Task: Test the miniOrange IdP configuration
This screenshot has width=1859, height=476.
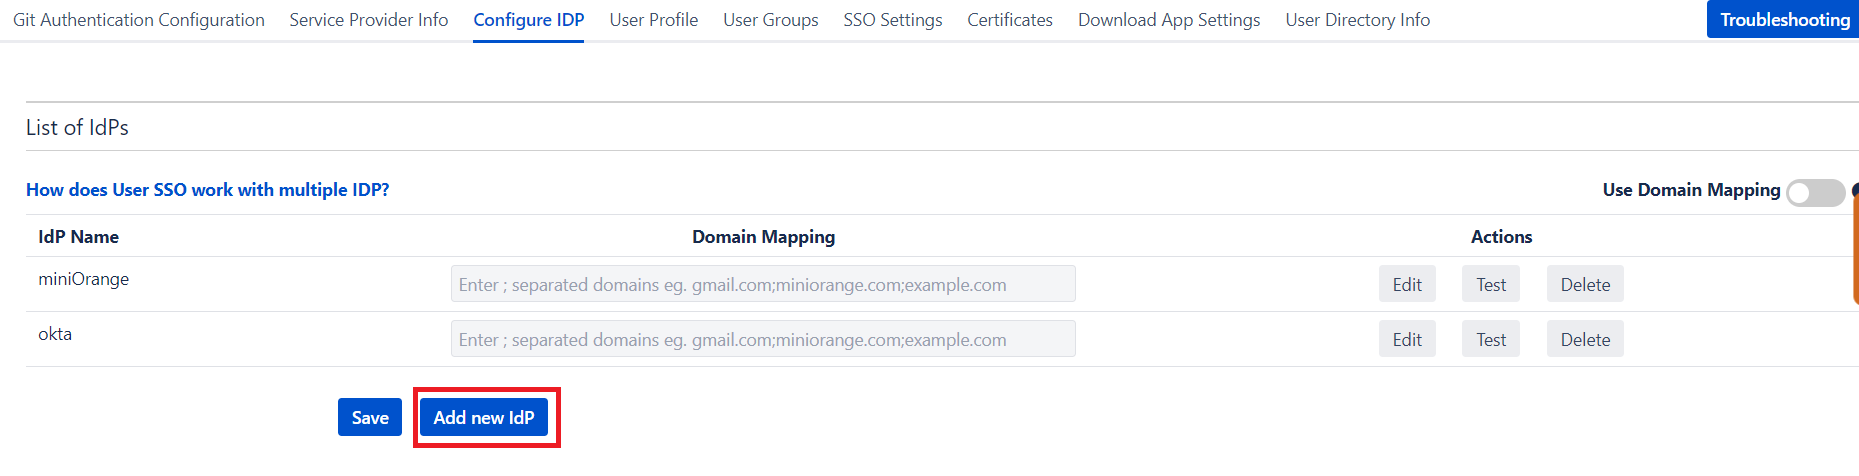Action: tap(1491, 284)
